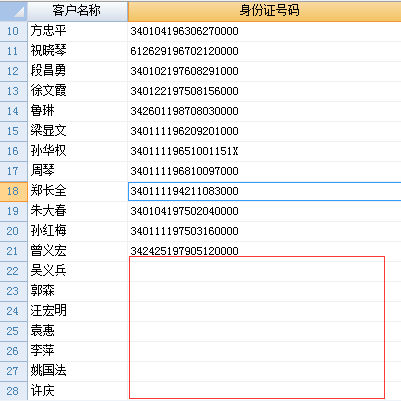The image size is (401, 401).
Task: Click the cell containing 方忠平
Action: point(77,31)
